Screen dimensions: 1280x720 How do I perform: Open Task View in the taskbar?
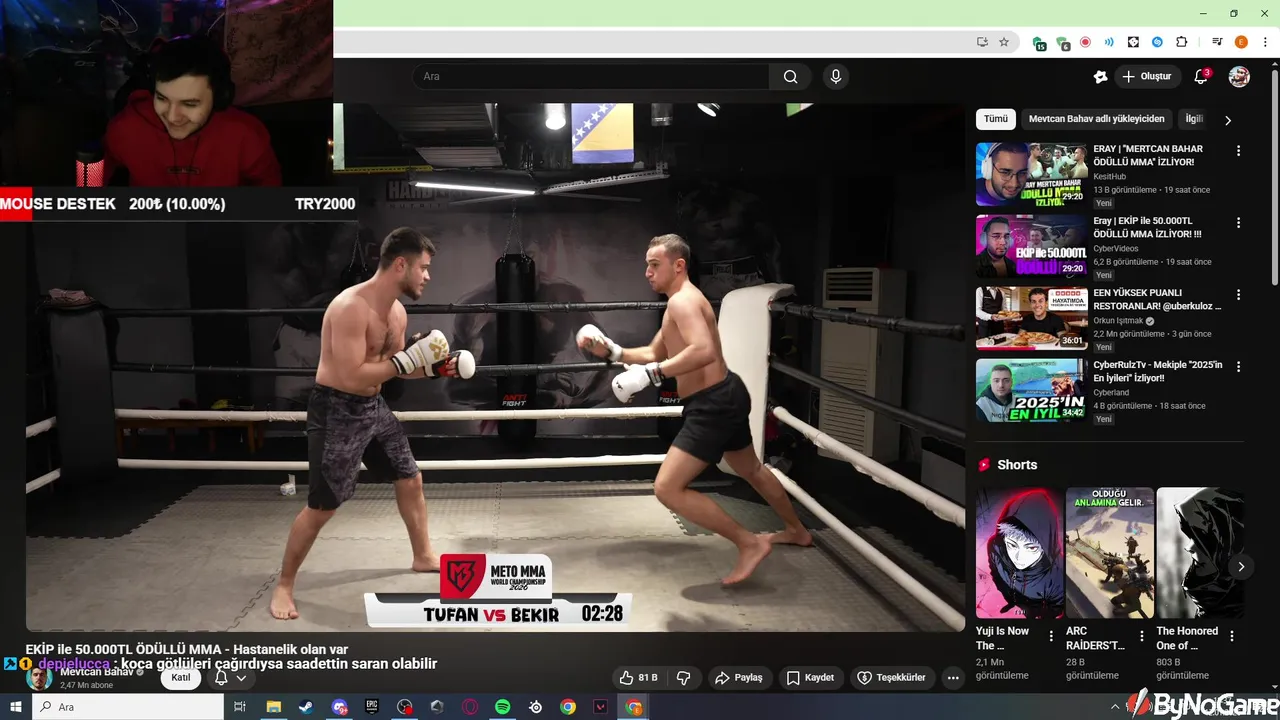(240, 707)
